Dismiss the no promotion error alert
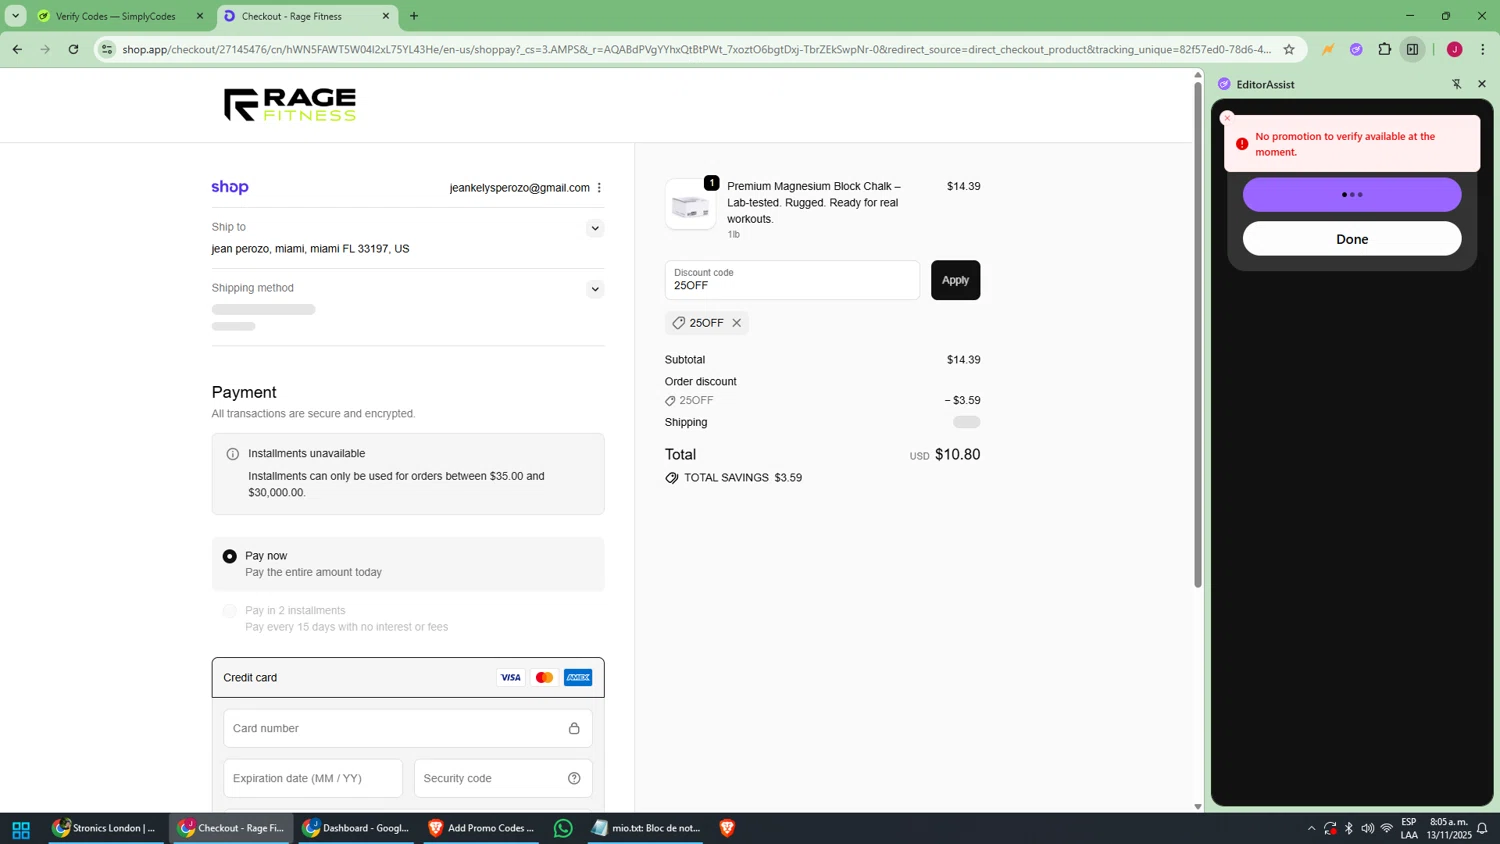The height and width of the screenshot is (844, 1500). [1228, 118]
